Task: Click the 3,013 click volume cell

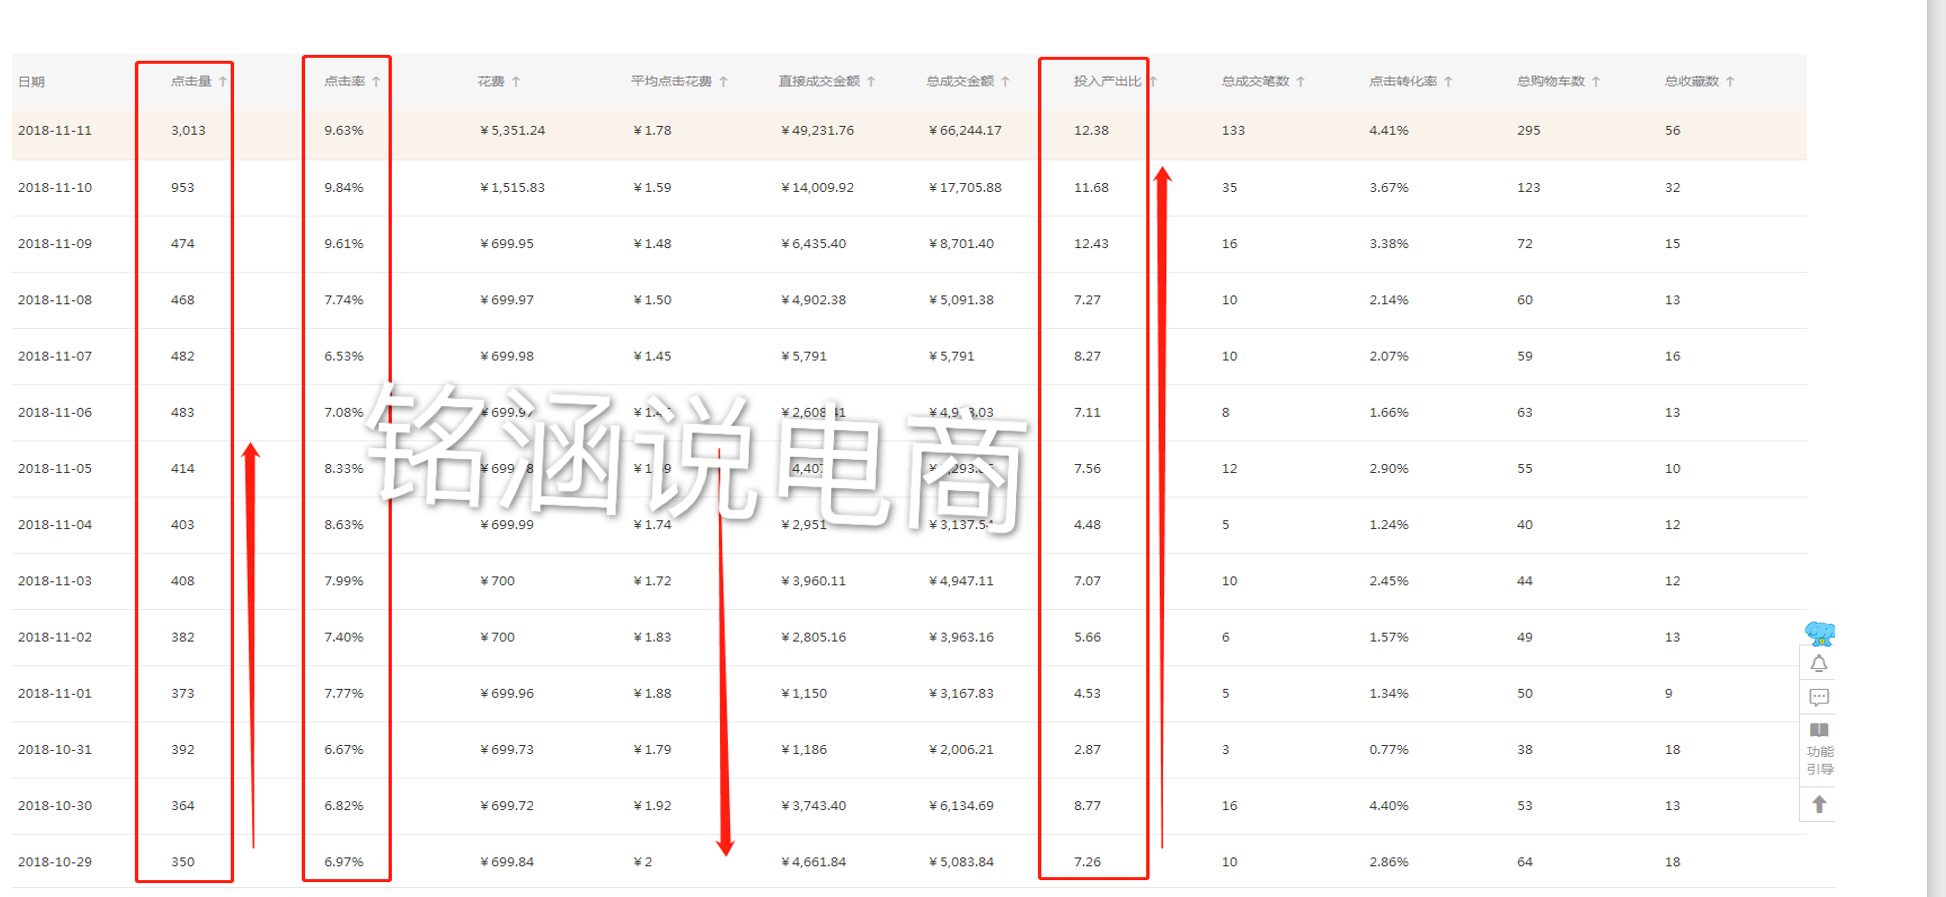Action: click(188, 131)
